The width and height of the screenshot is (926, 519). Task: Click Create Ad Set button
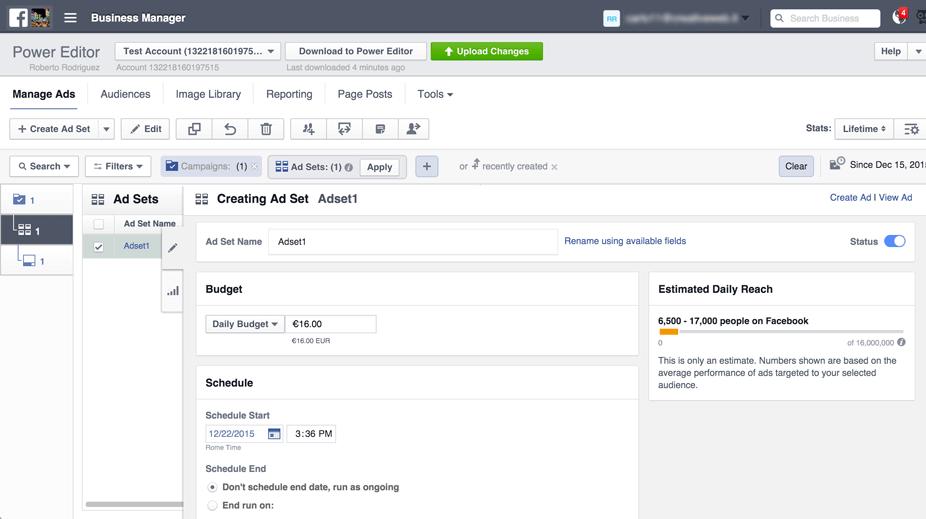[x=54, y=129]
